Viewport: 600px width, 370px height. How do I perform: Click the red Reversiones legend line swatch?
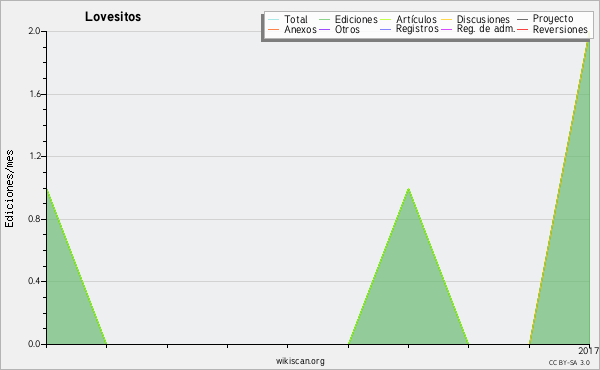(522, 29)
